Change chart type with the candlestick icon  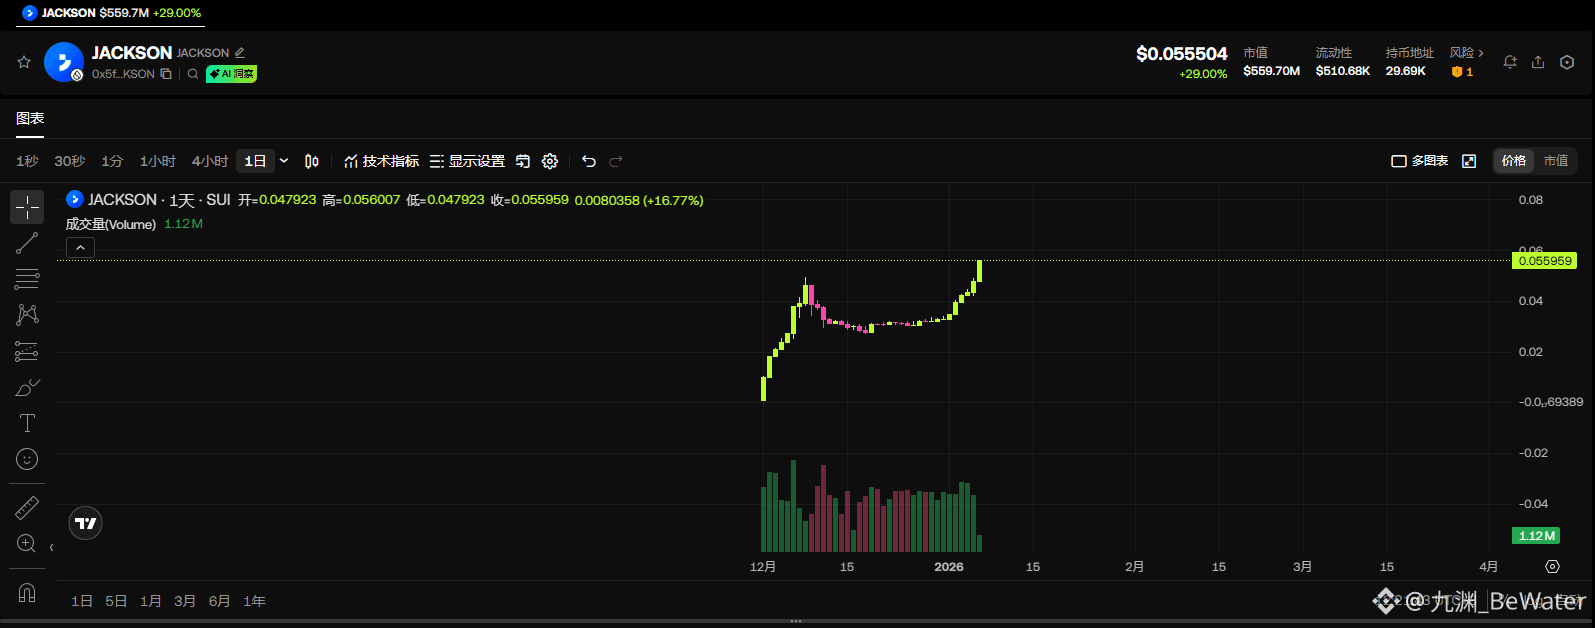click(312, 161)
